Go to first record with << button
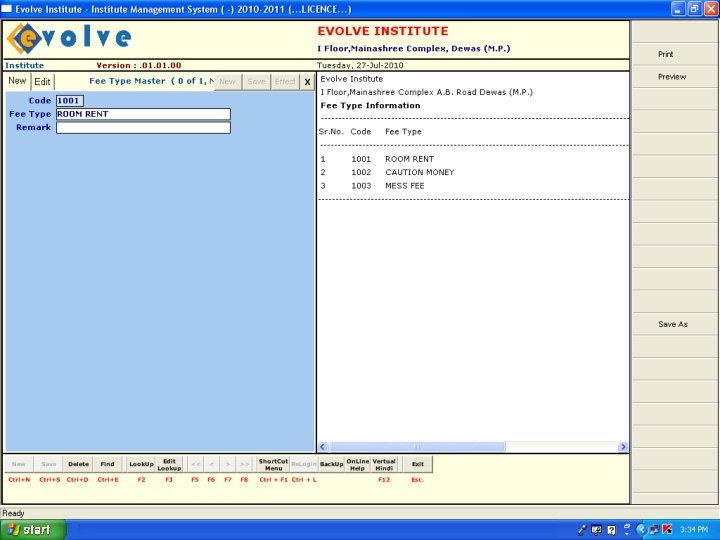The image size is (720, 540). 196,464
